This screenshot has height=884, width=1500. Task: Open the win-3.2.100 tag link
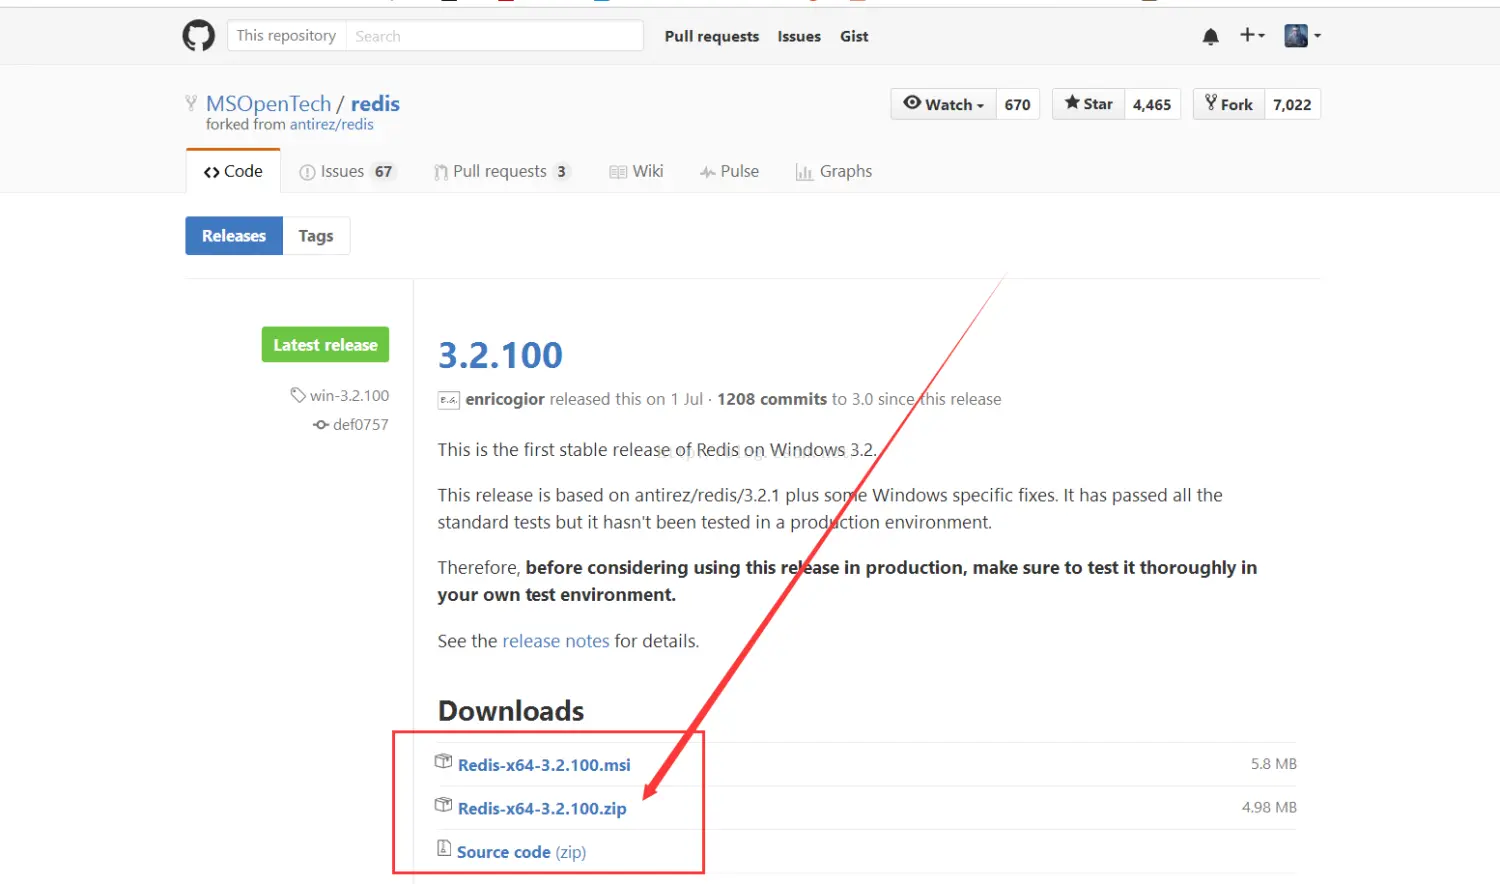pos(349,396)
